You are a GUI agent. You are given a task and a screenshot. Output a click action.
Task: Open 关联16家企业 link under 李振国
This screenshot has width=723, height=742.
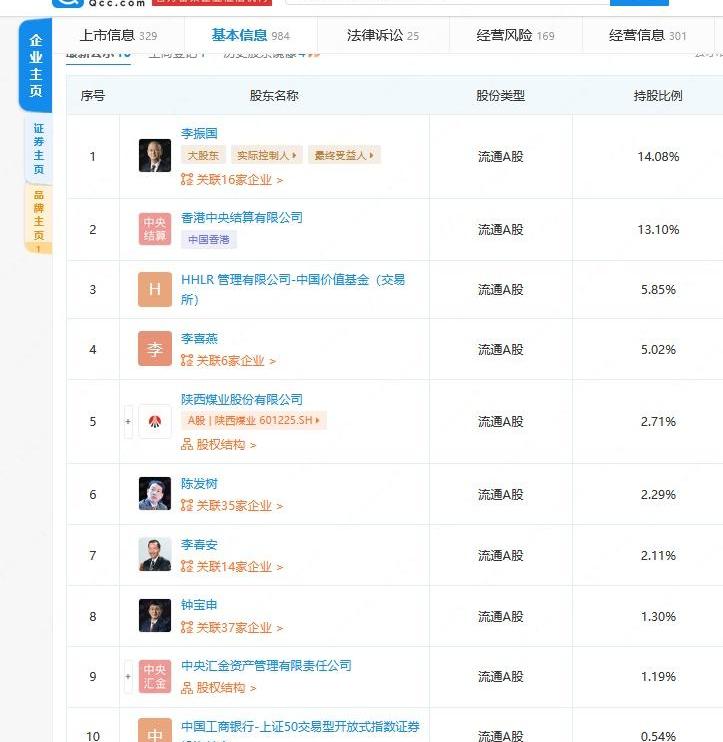coord(232,180)
